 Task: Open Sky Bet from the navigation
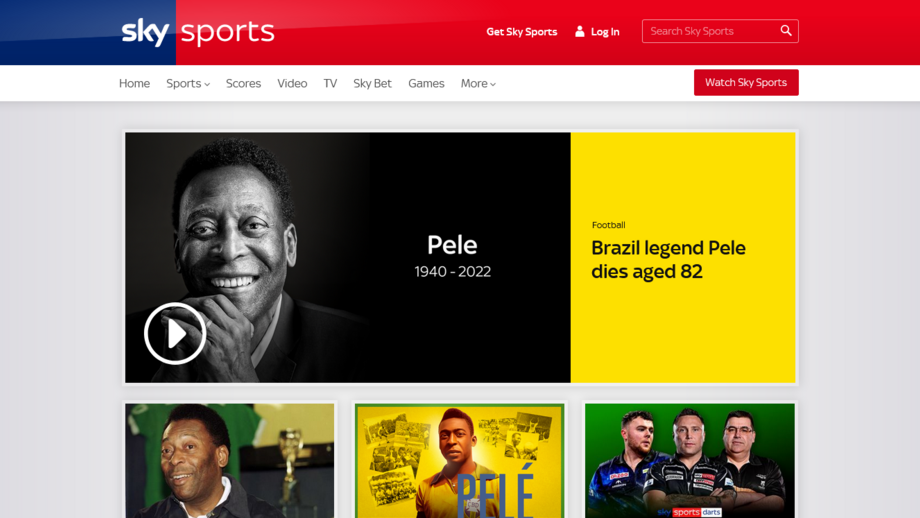click(x=373, y=83)
